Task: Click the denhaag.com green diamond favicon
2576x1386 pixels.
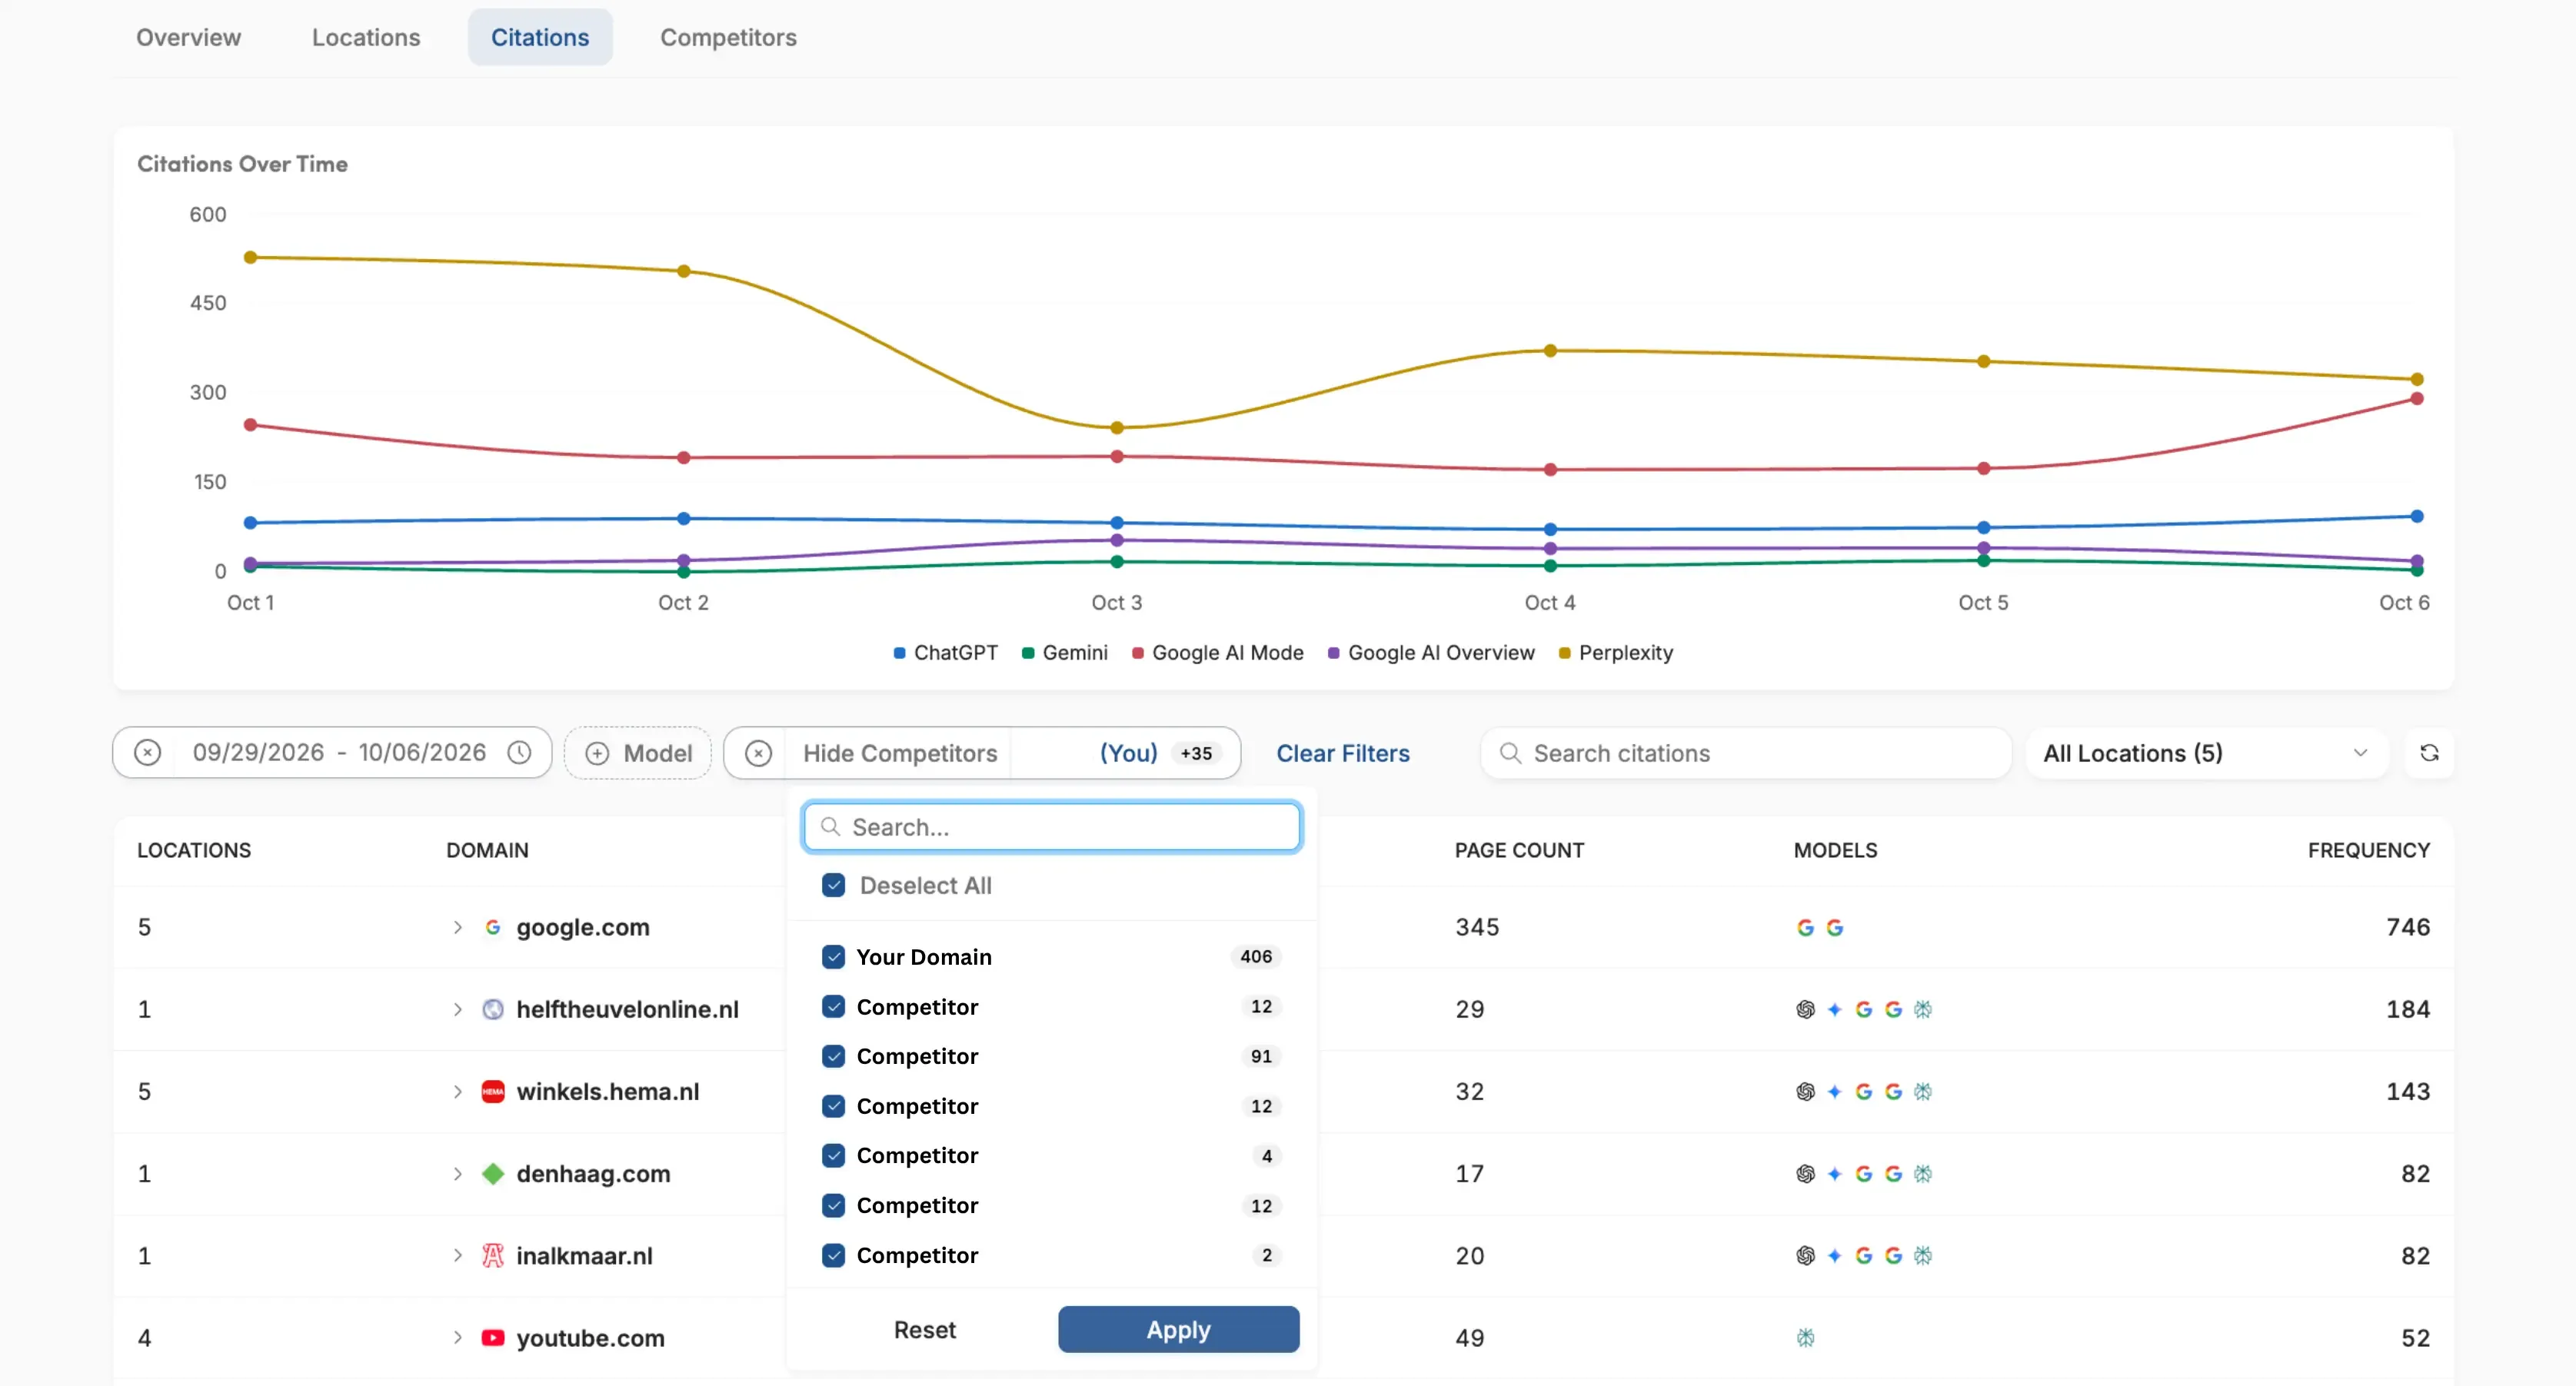Action: [x=492, y=1174]
